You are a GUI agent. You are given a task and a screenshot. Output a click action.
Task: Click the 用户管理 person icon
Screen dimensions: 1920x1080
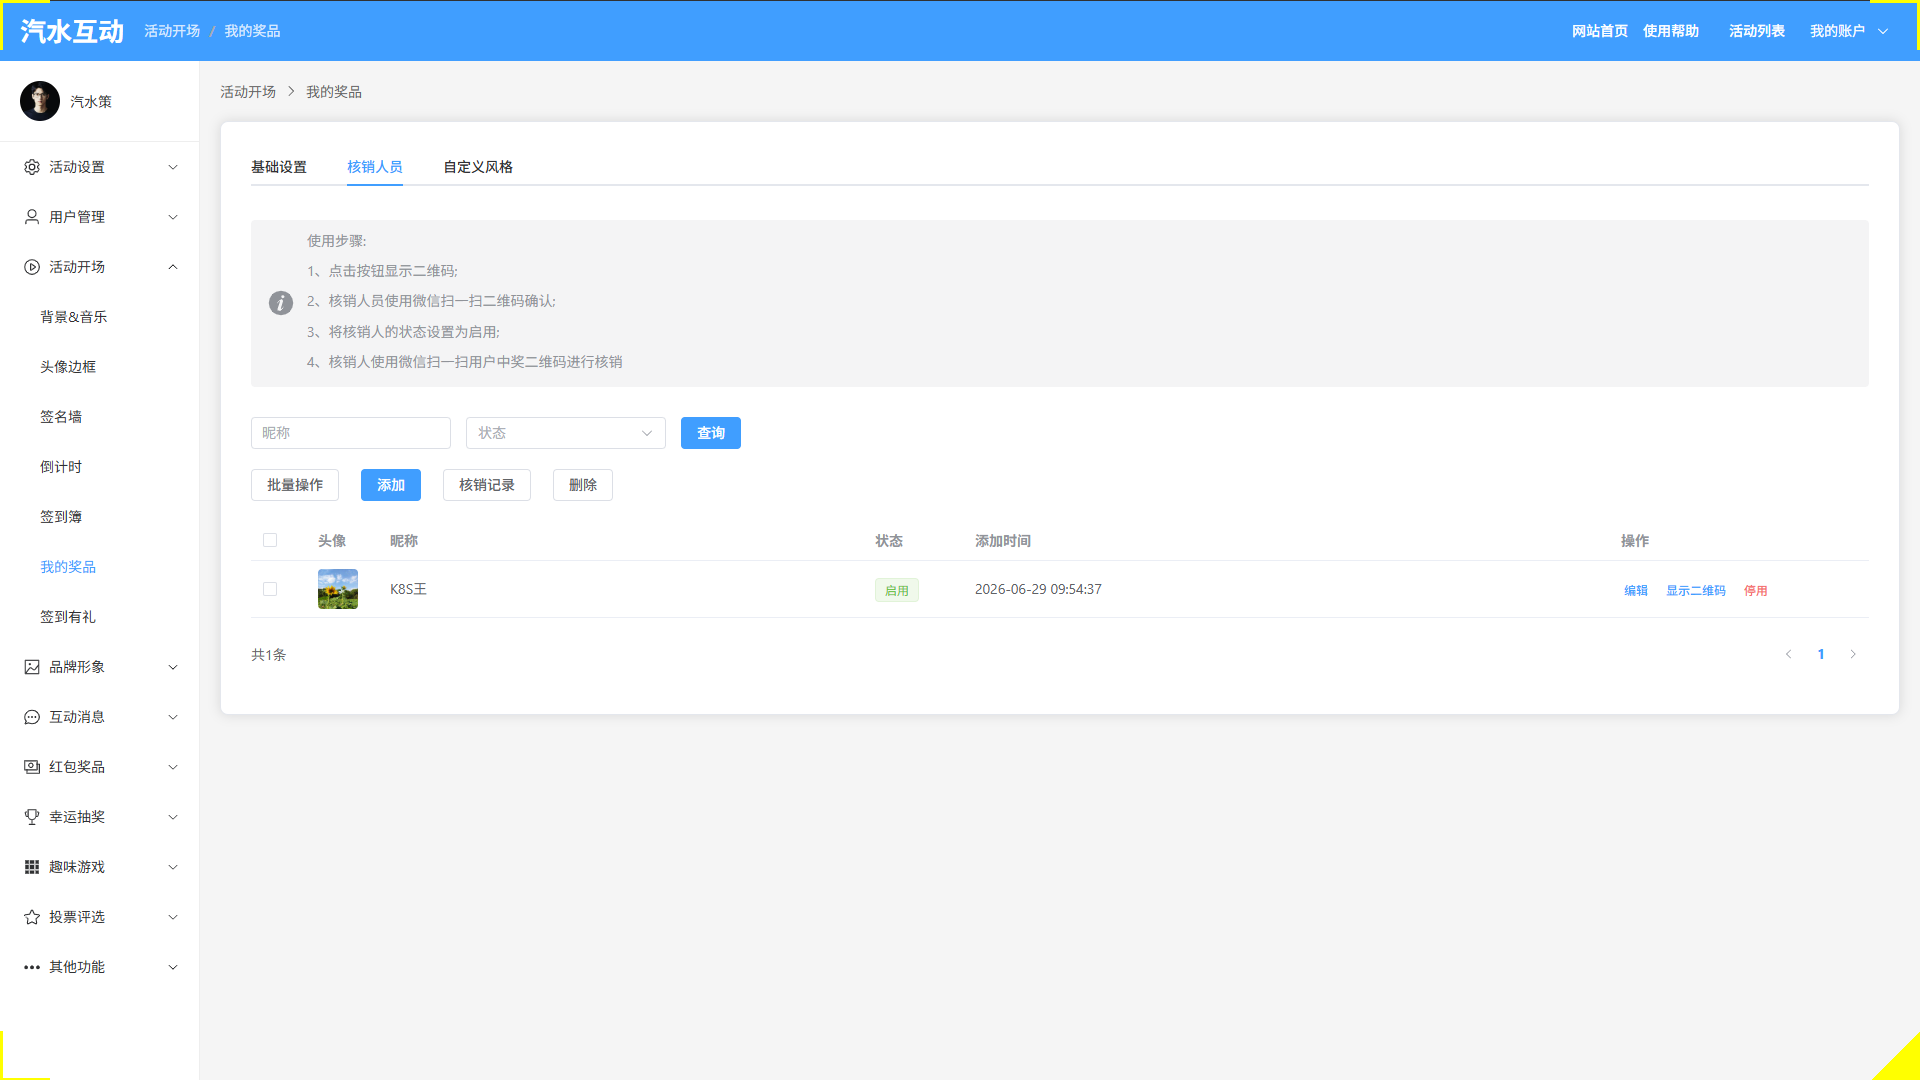pos(32,217)
